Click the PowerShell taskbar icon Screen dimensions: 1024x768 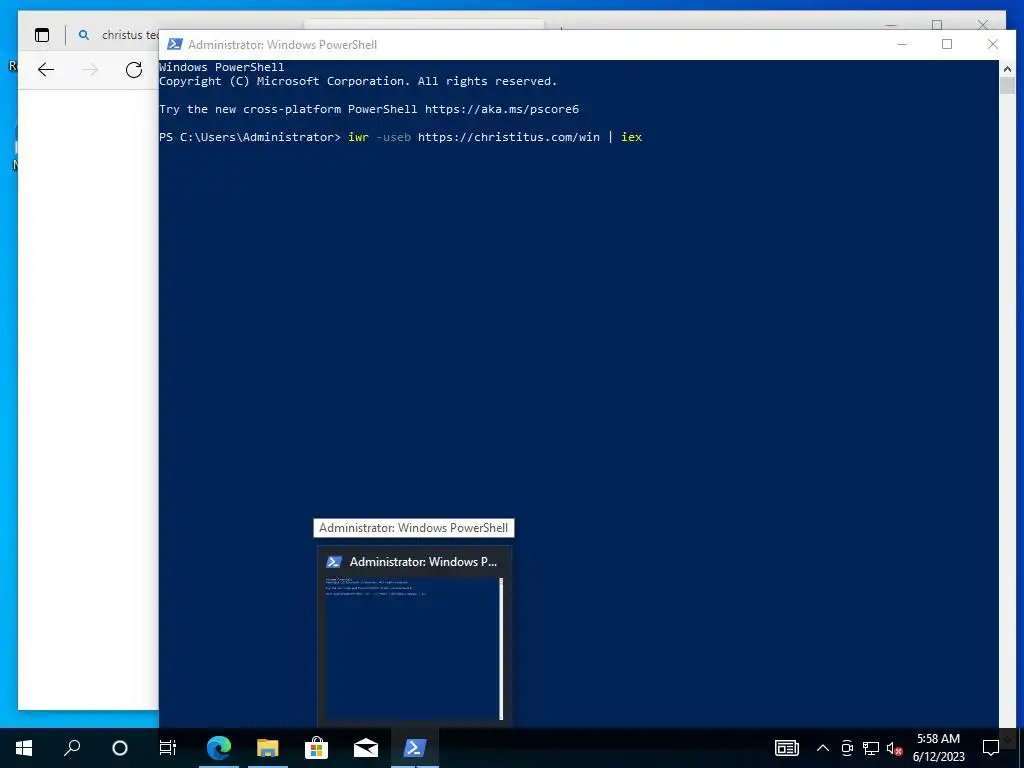(415, 748)
